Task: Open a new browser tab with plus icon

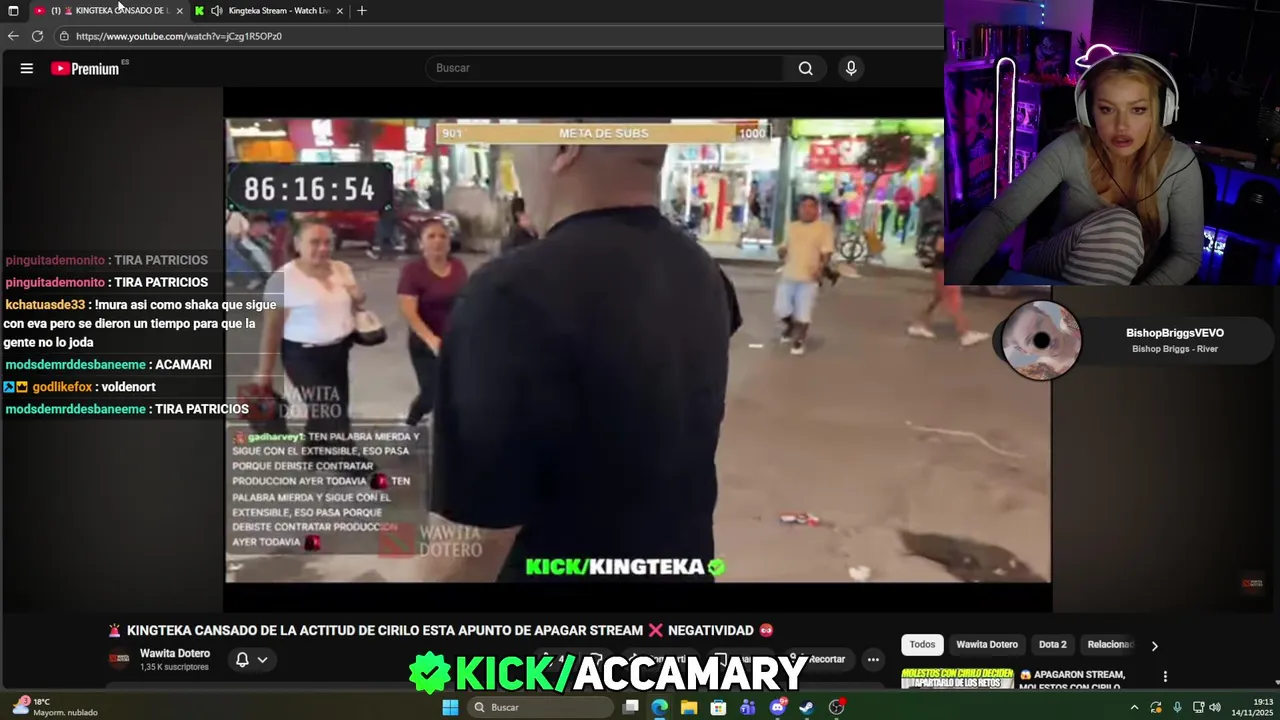Action: coord(362,11)
